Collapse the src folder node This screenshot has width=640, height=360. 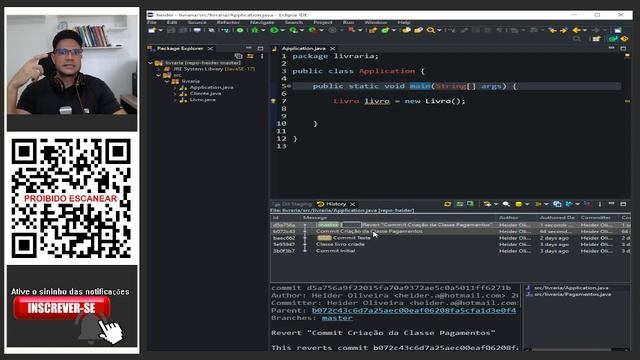pyautogui.click(x=159, y=75)
